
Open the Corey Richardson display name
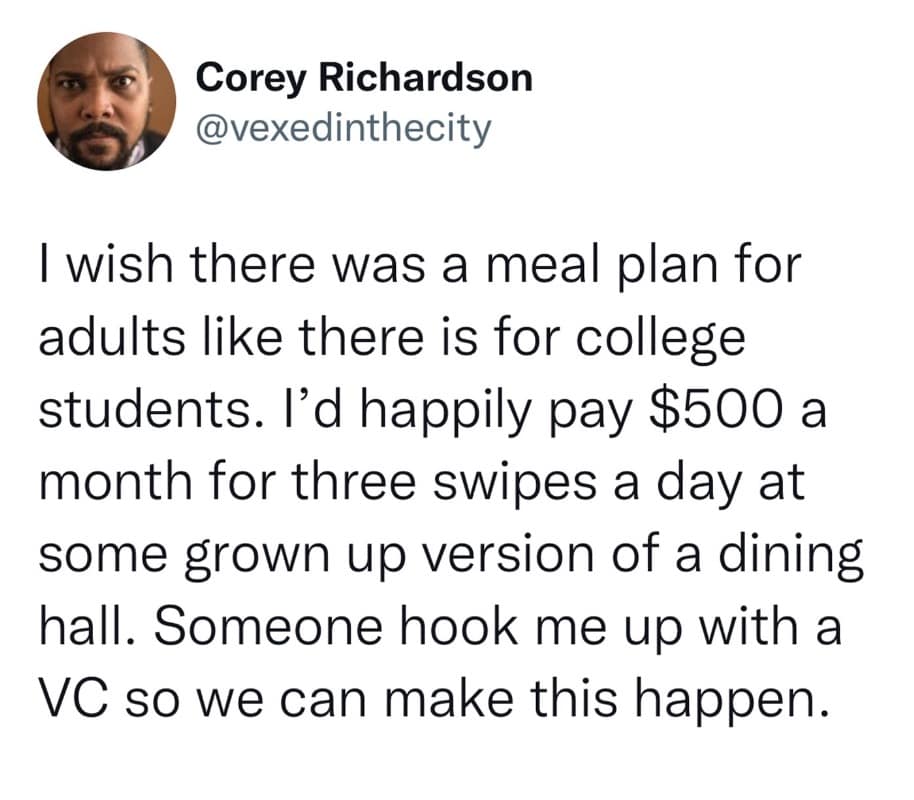(364, 78)
